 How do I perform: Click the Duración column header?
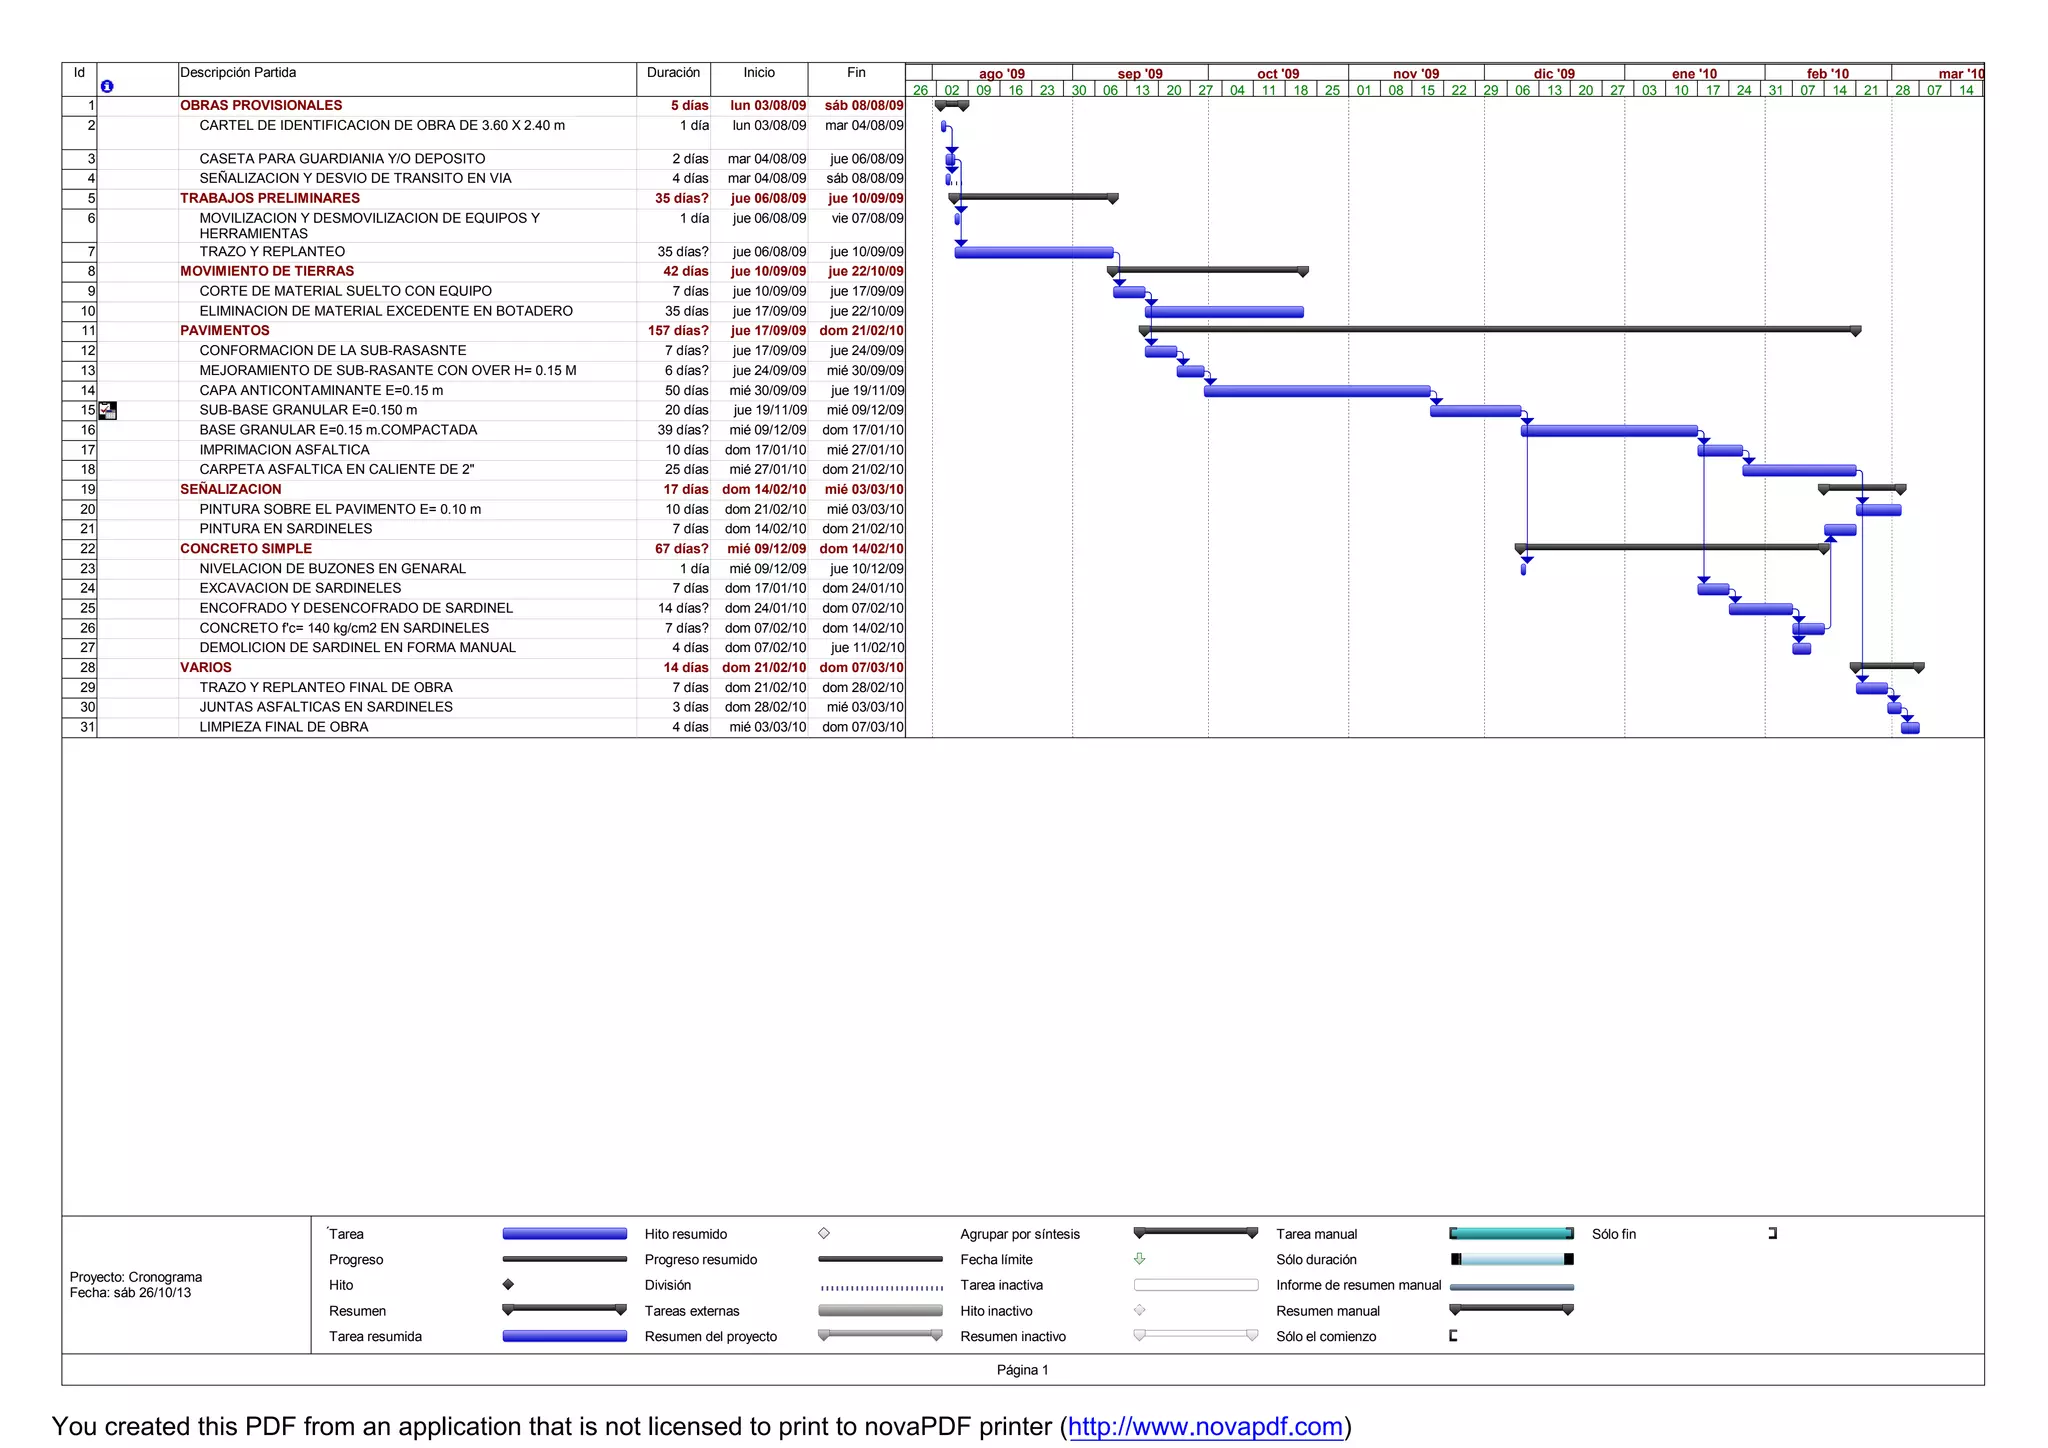click(x=673, y=73)
